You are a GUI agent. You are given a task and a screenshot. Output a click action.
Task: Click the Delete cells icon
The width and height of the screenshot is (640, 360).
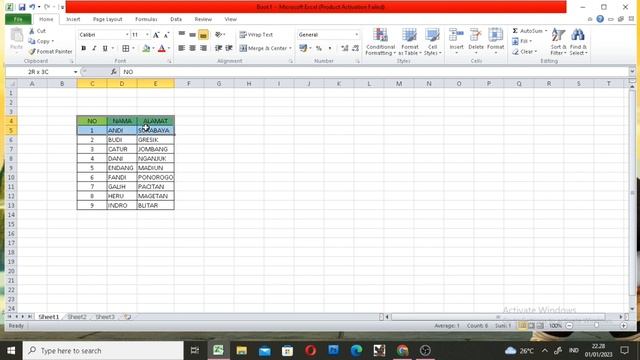click(x=476, y=35)
